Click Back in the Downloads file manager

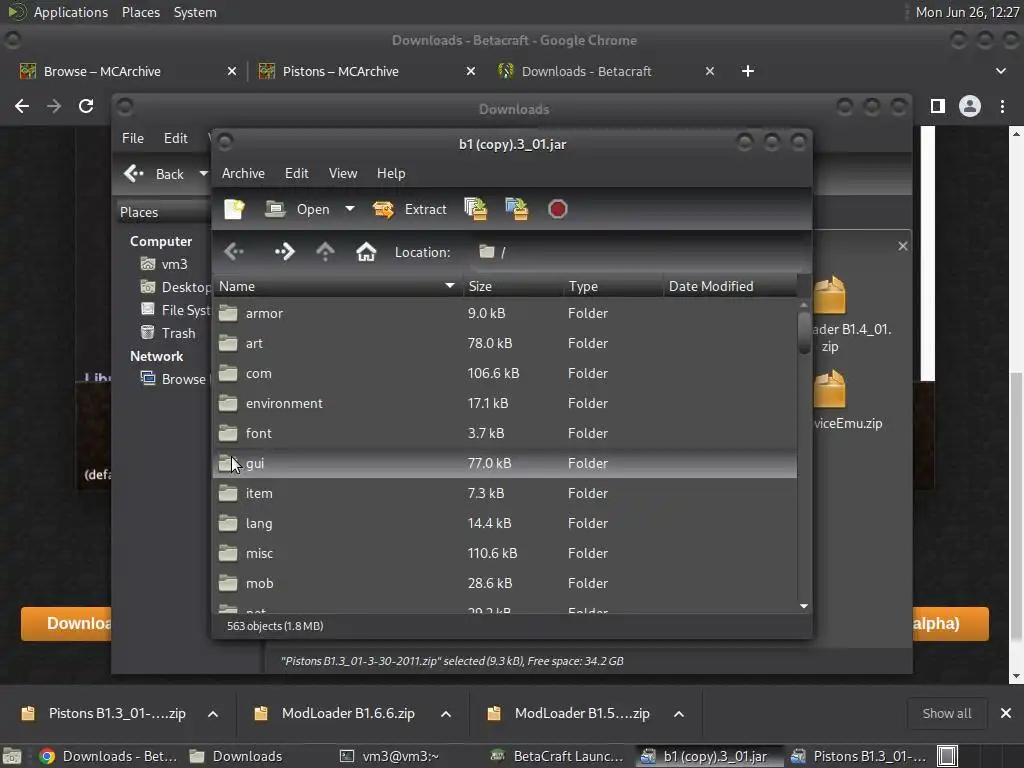pyautogui.click(x=154, y=174)
